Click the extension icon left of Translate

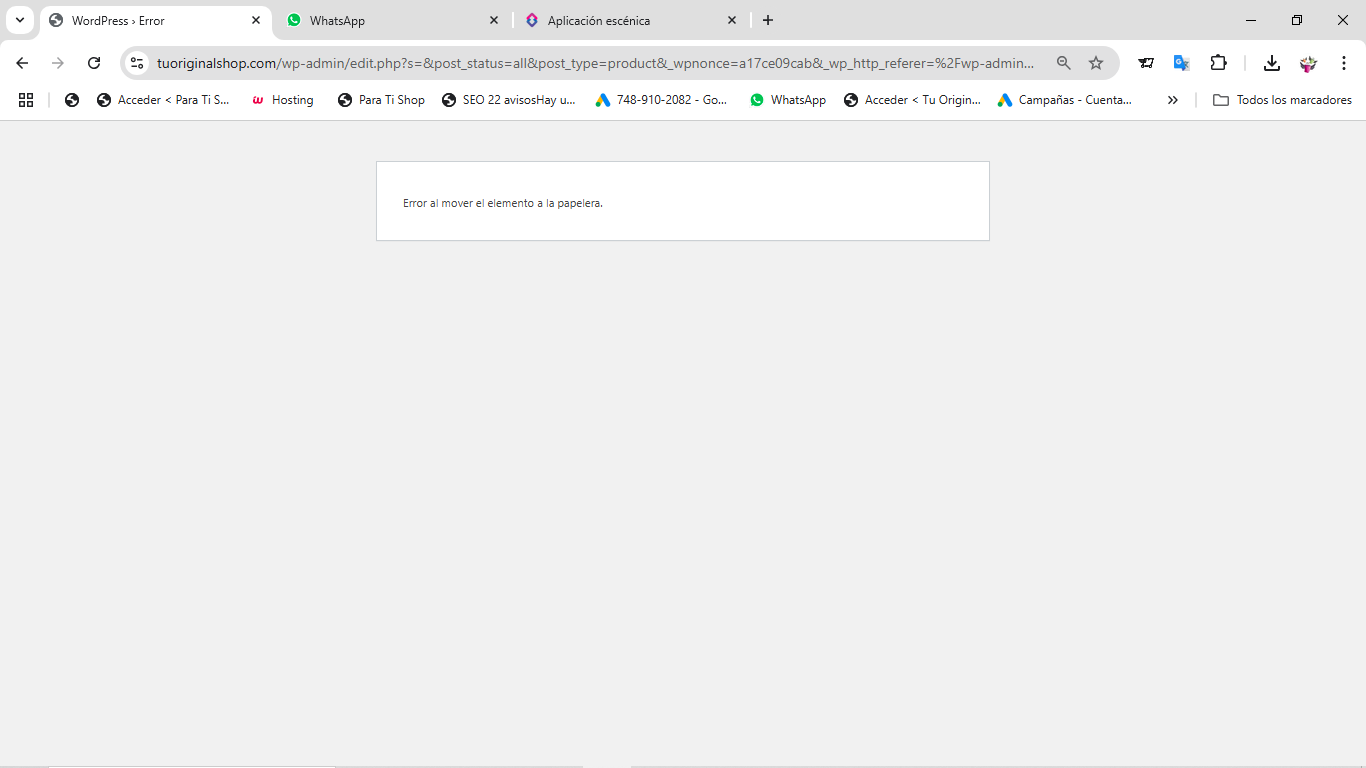pyautogui.click(x=1146, y=63)
